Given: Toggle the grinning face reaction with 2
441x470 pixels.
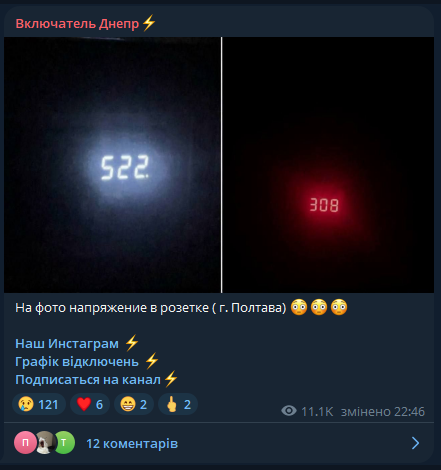Looking at the screenshot, I should [134, 404].
